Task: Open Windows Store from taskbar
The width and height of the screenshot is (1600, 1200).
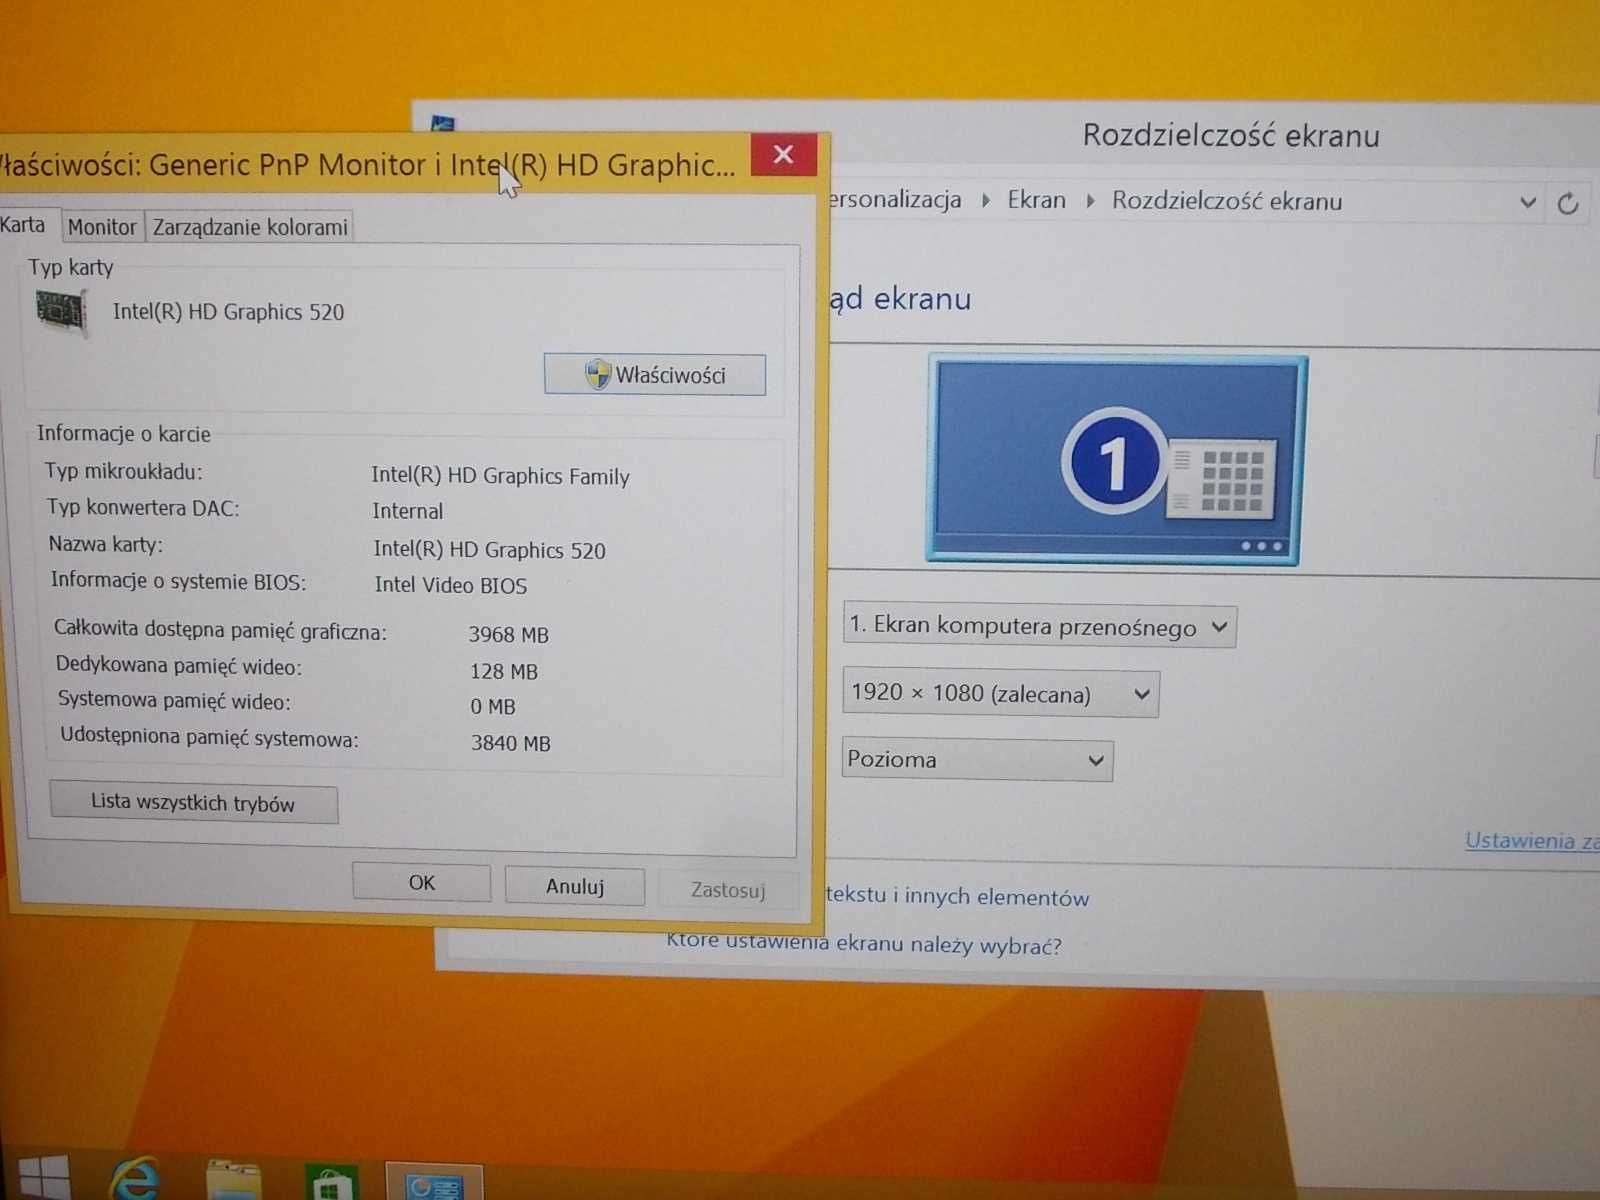Action: 331,1183
